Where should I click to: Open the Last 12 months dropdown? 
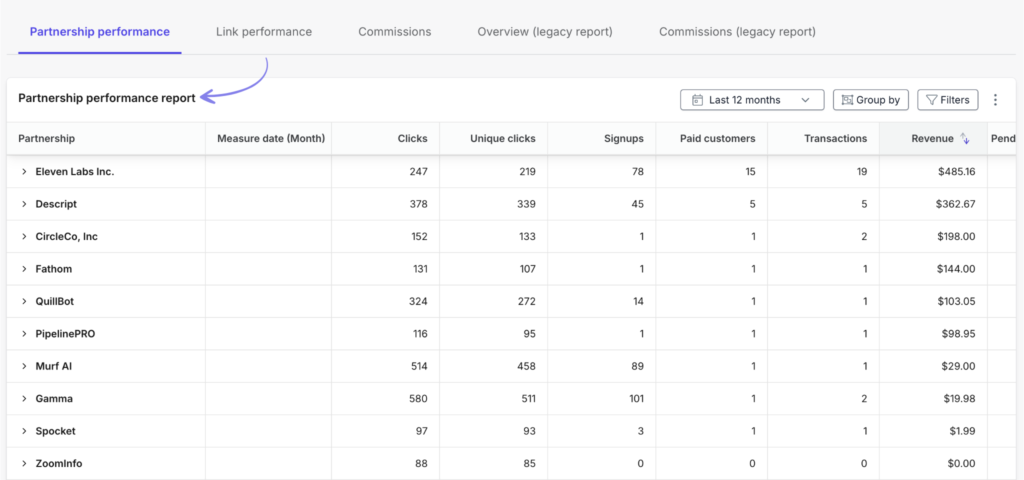coord(752,100)
